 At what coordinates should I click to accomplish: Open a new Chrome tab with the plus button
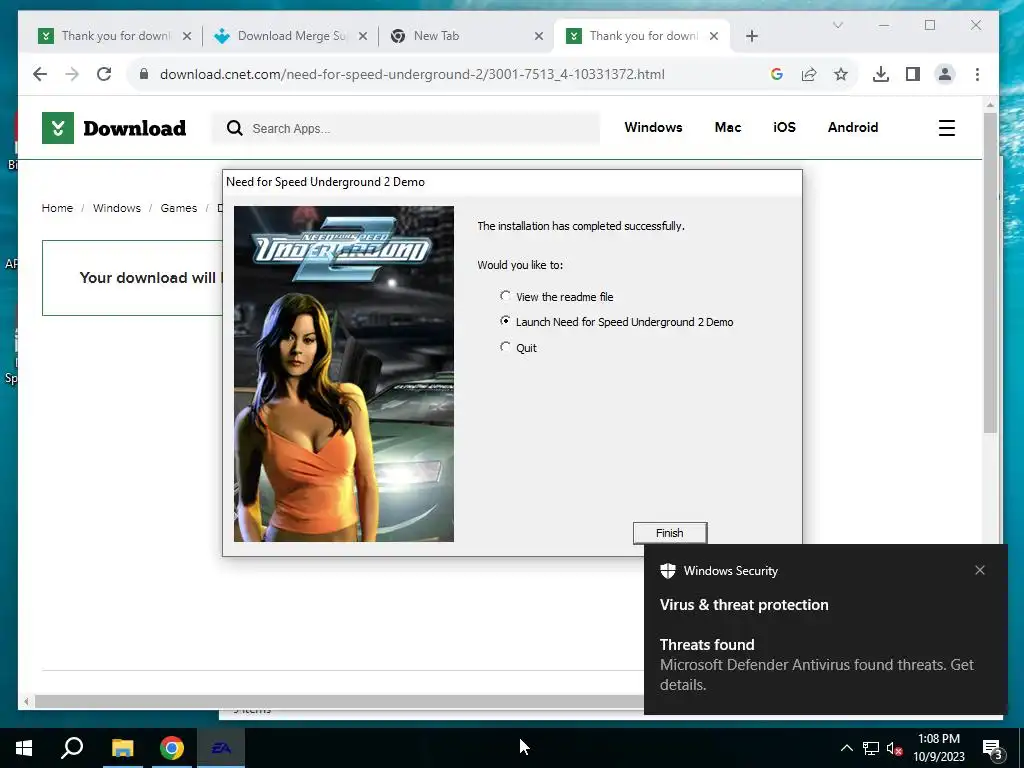(752, 36)
